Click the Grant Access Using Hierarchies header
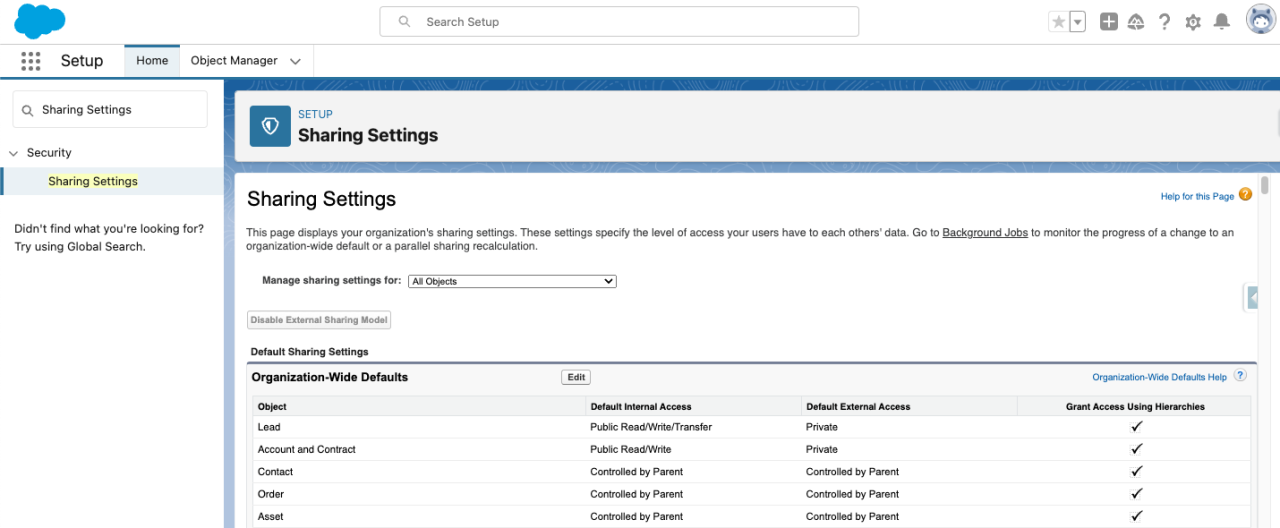1280x528 pixels. coord(1135,407)
